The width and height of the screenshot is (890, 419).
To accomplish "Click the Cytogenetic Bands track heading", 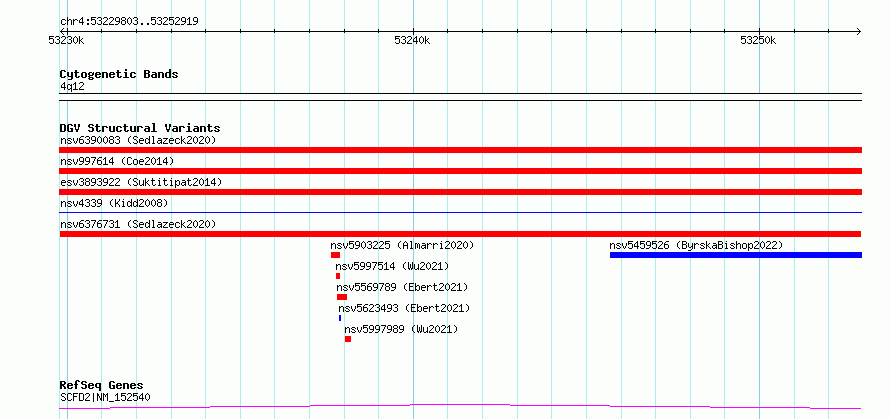I will (119, 74).
